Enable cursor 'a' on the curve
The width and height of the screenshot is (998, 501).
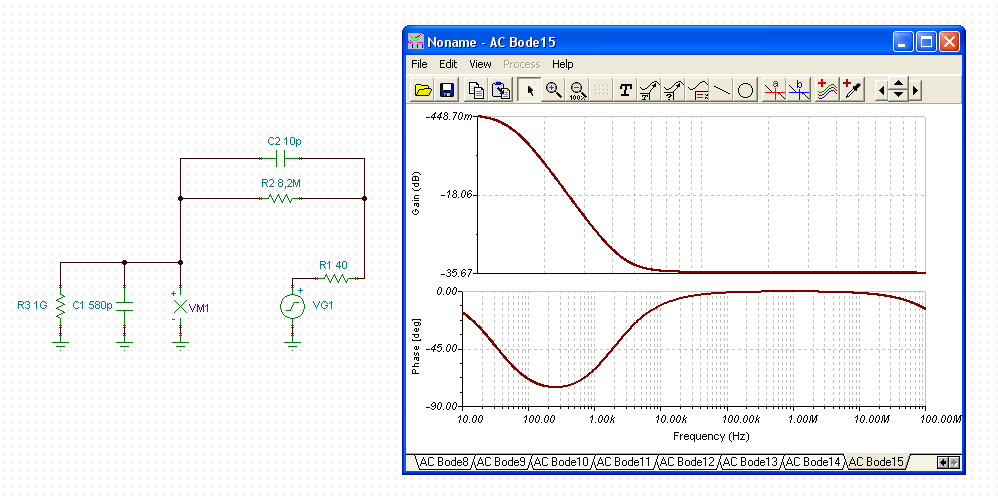pyautogui.click(x=775, y=90)
